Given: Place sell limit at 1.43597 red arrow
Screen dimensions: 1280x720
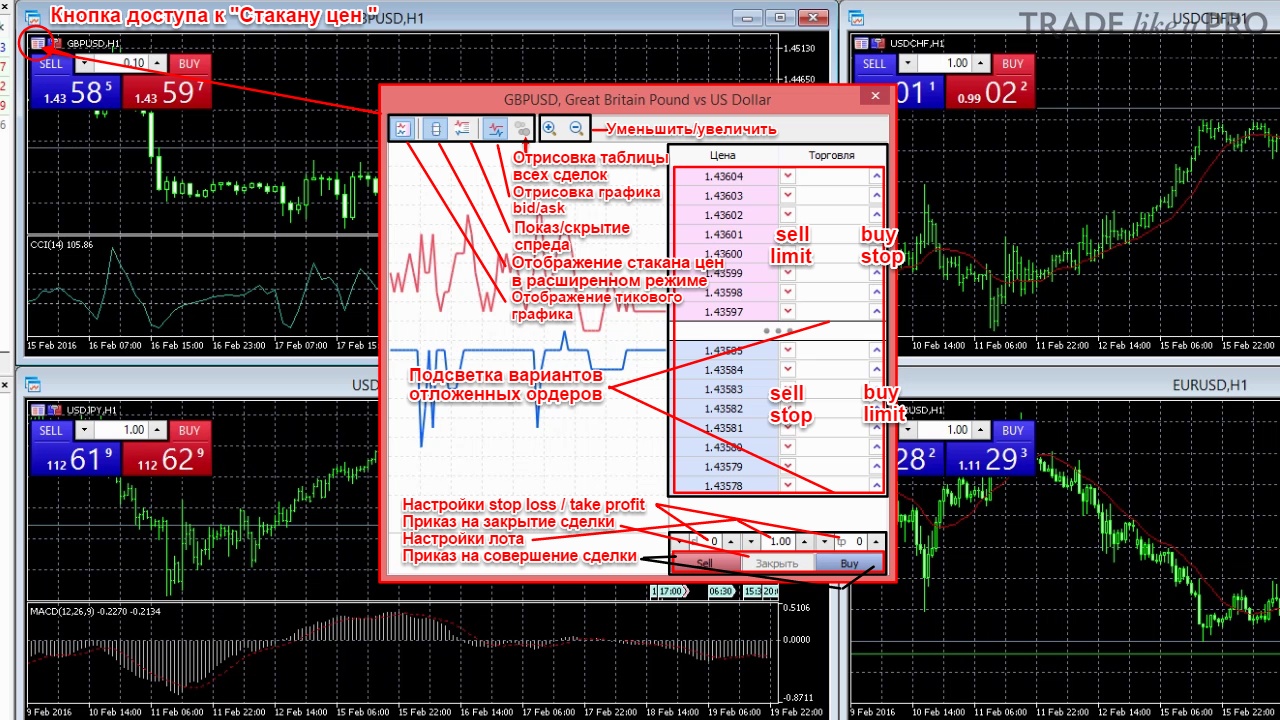Looking at the screenshot, I should click(788, 312).
